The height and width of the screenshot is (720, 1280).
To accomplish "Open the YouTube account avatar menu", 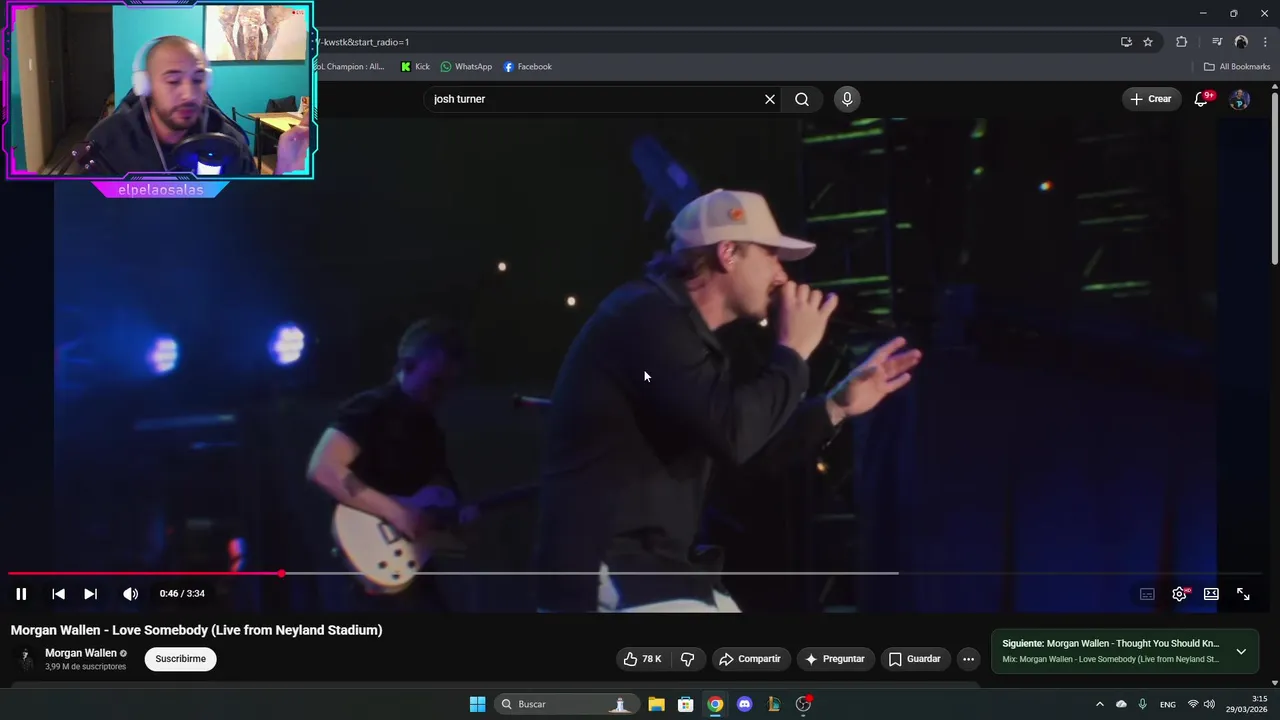I will pos(1240,99).
